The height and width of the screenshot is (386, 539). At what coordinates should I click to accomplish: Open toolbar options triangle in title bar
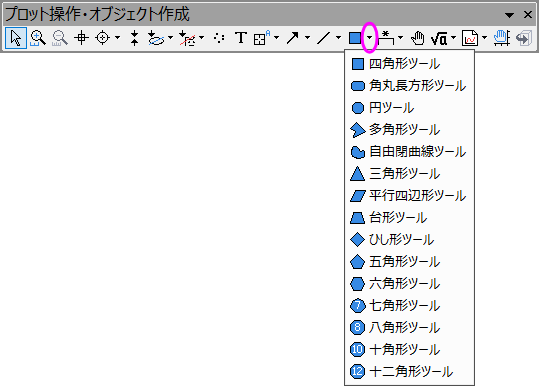[x=509, y=15]
